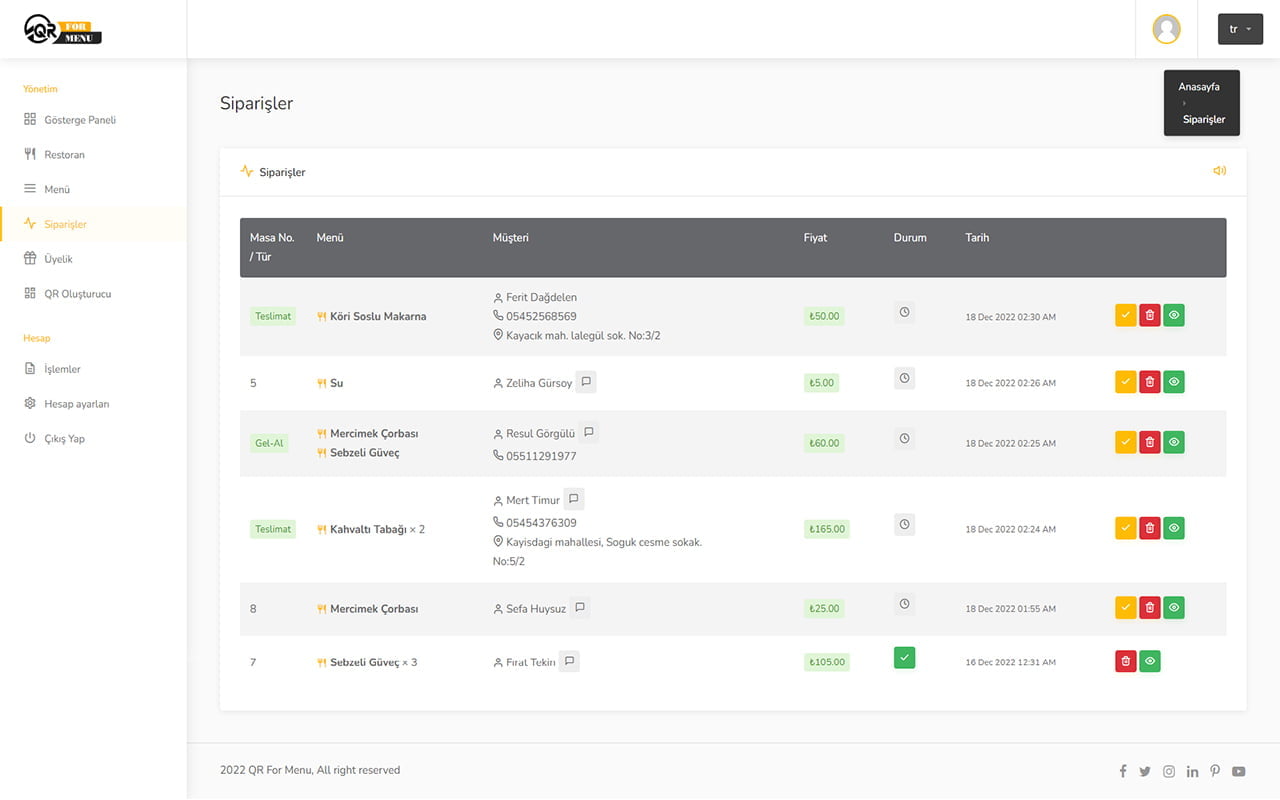Select Siparişler in the sidebar
This screenshot has height=800, width=1280.
coord(65,224)
